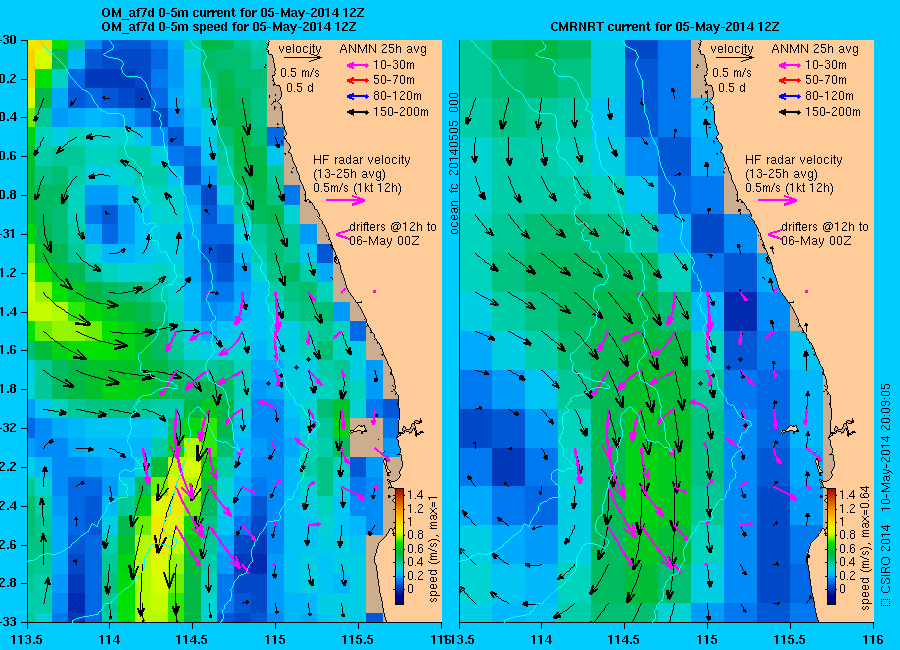Click the blue 80-120m arrow in right legend
This screenshot has height=650, width=900.
[790, 96]
